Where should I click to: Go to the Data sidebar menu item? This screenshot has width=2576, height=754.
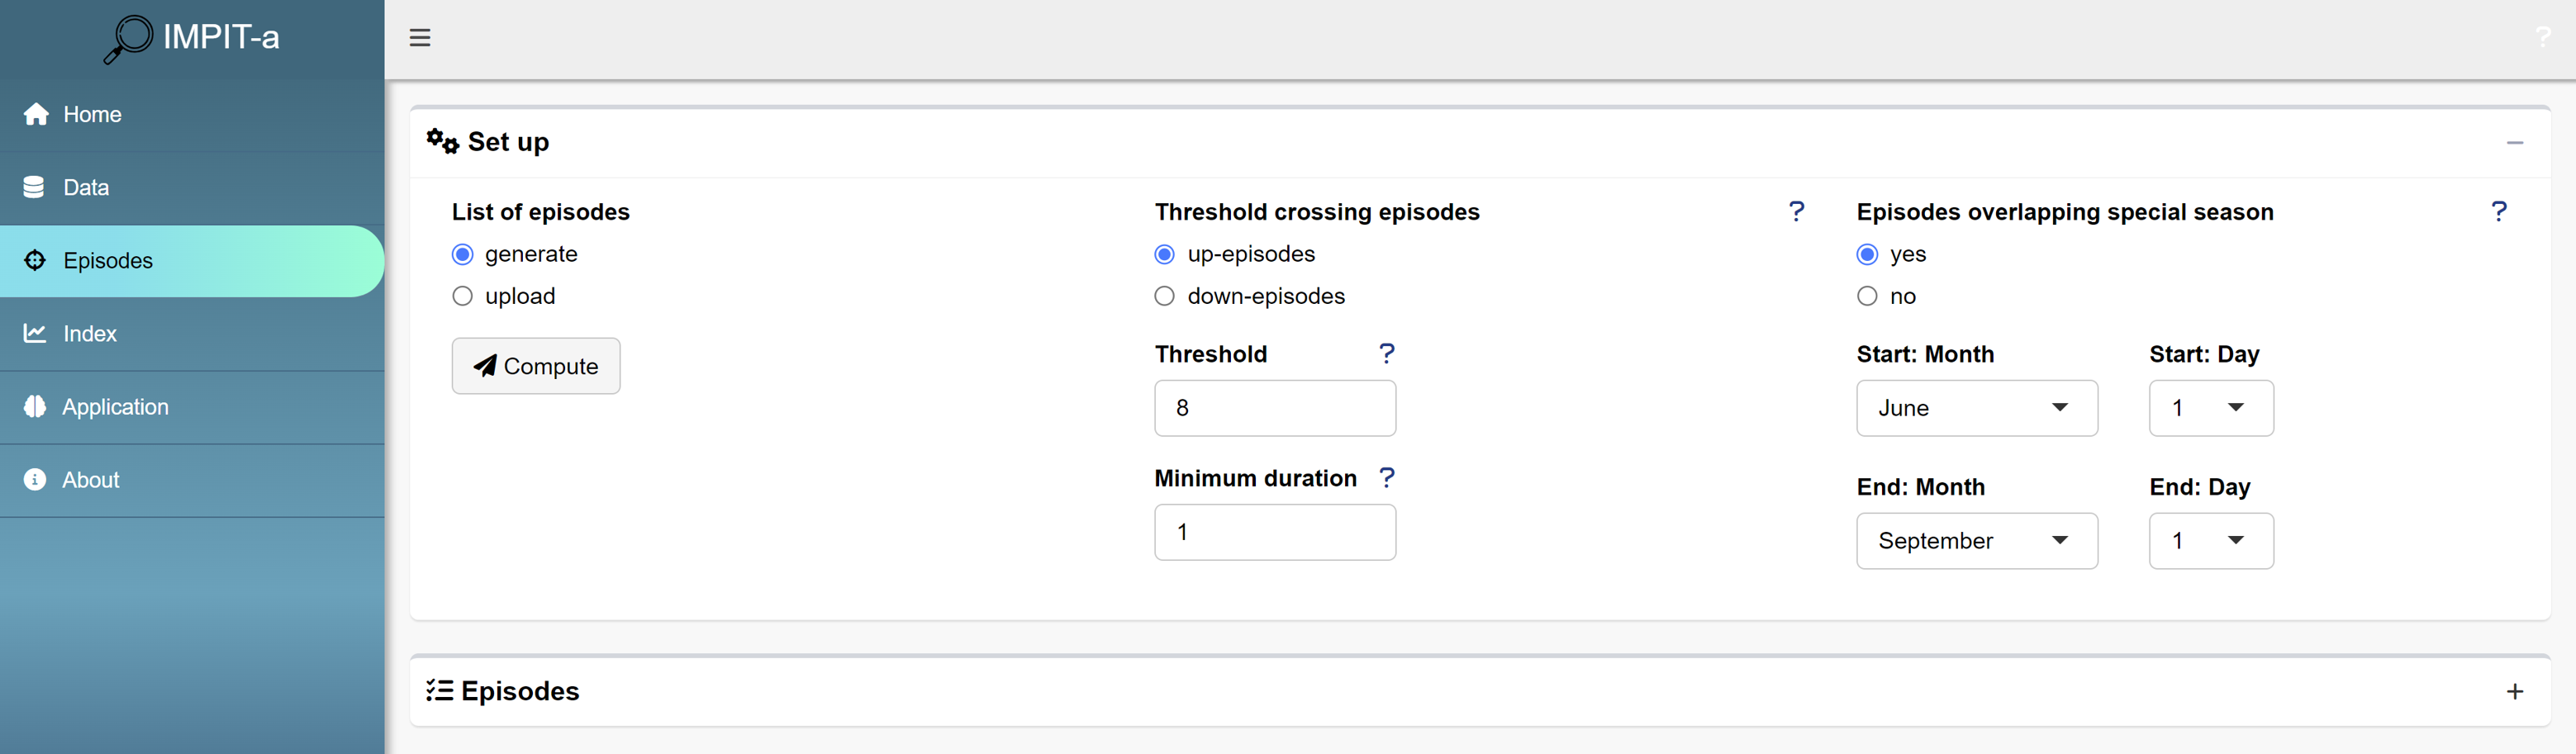click(86, 187)
